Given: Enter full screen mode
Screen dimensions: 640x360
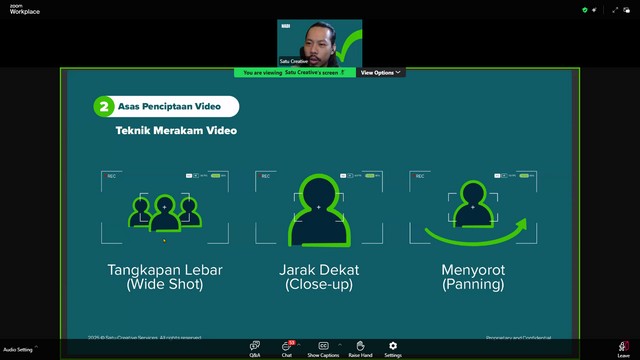Looking at the screenshot, I should 615,10.
